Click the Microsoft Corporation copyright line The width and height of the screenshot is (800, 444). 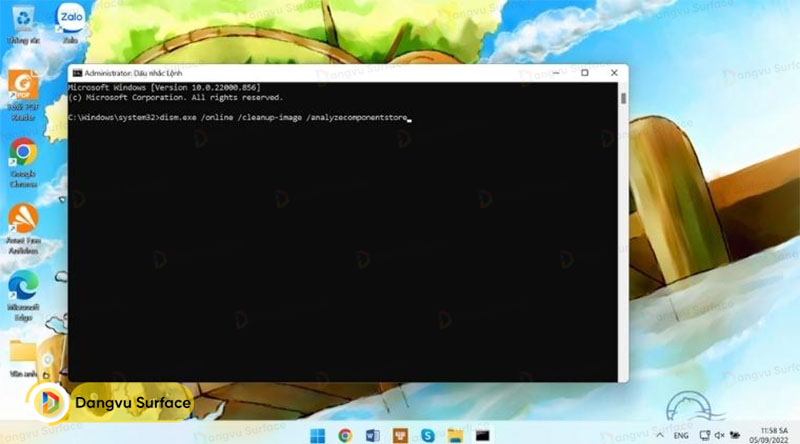tap(175, 97)
